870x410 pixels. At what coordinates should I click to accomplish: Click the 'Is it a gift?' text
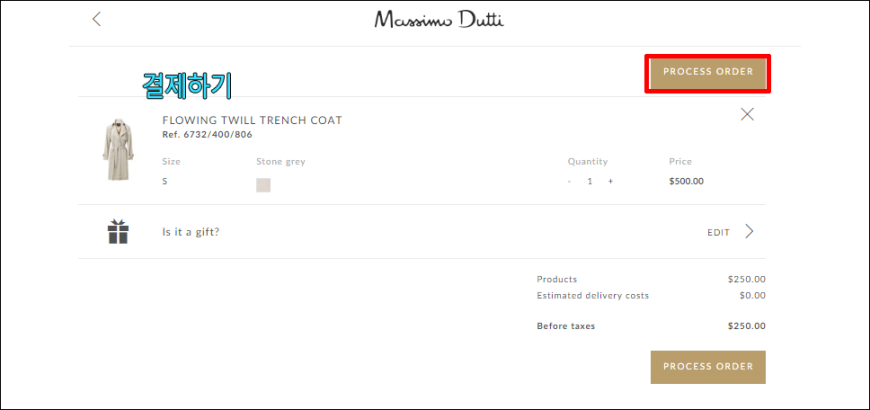[x=190, y=232]
